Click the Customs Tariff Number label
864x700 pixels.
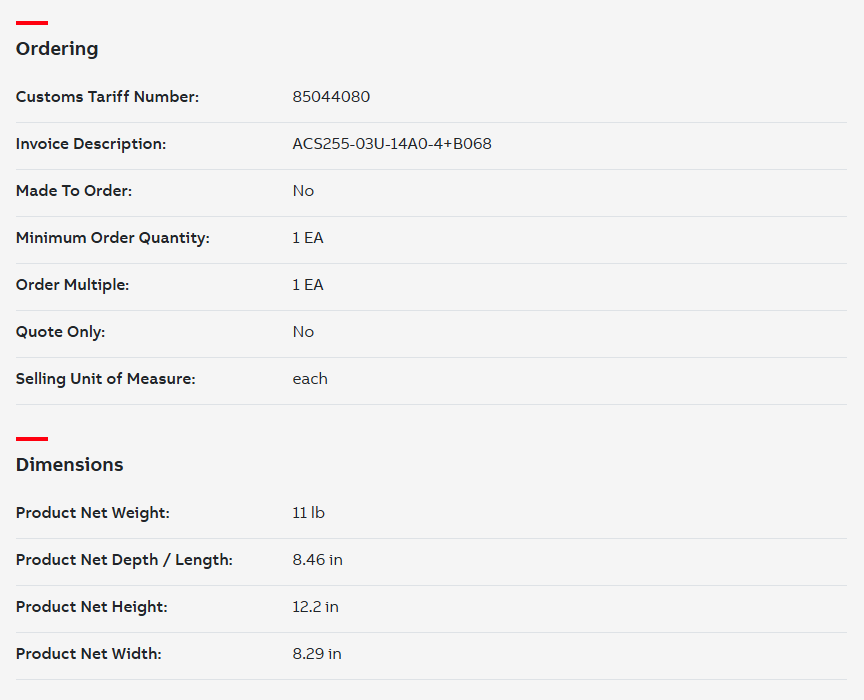(107, 97)
